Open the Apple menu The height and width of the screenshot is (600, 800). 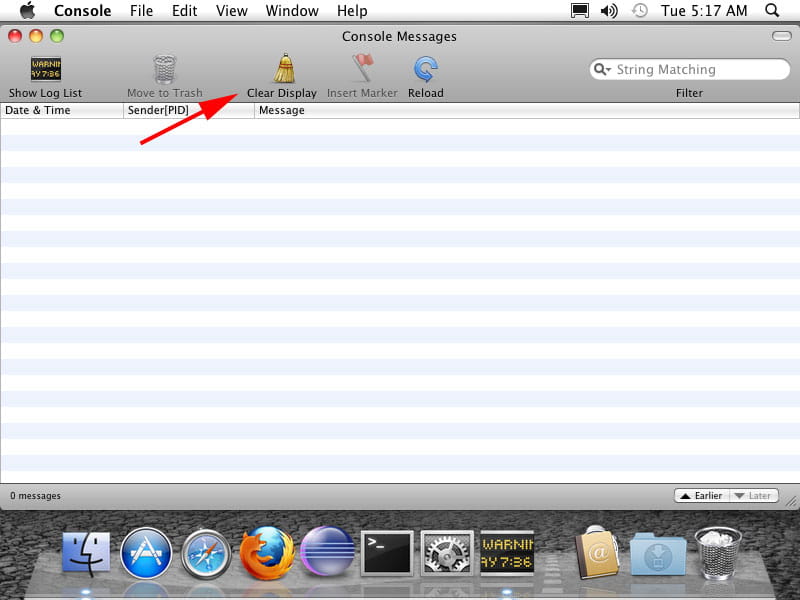[x=27, y=10]
